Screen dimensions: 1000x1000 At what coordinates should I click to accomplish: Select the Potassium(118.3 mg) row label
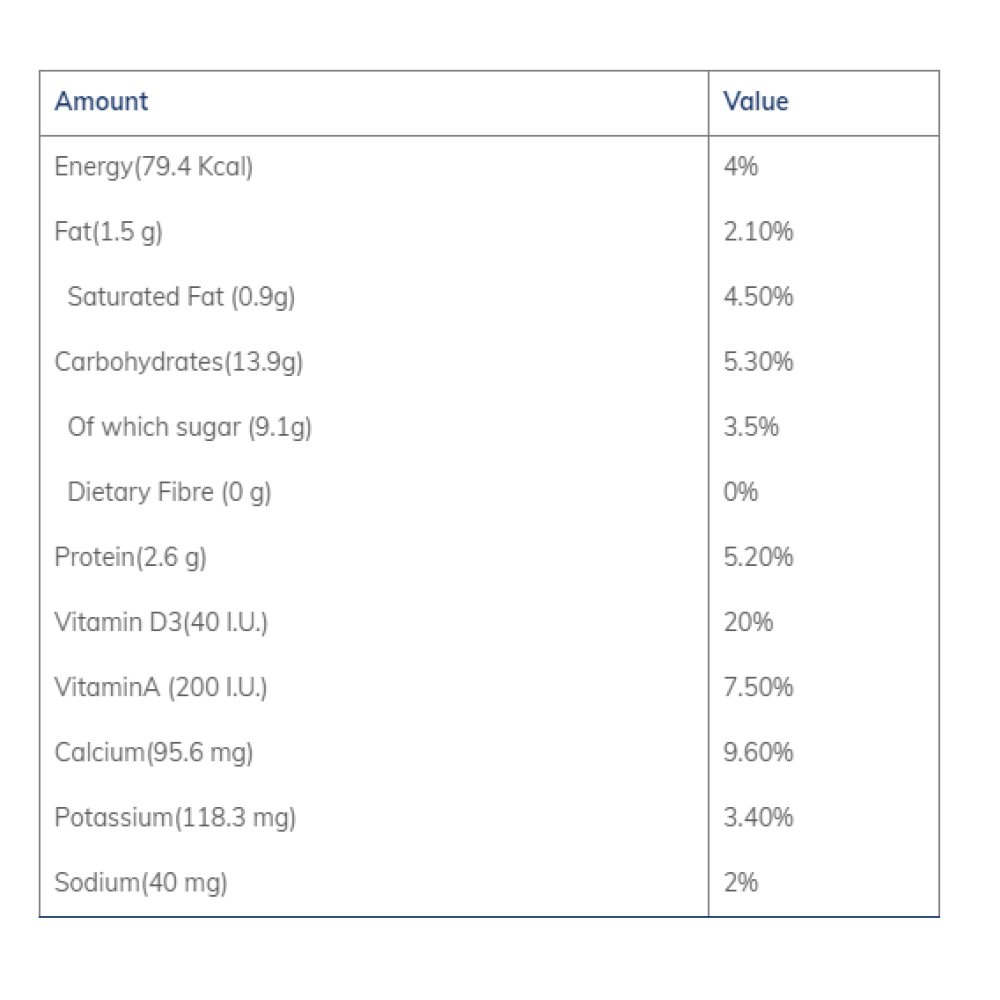(175, 817)
